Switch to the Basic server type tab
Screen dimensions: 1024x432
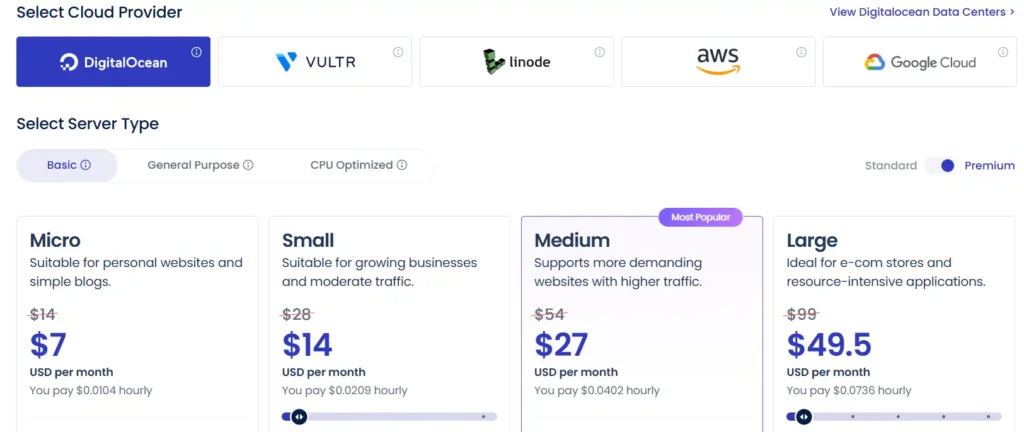(67, 165)
